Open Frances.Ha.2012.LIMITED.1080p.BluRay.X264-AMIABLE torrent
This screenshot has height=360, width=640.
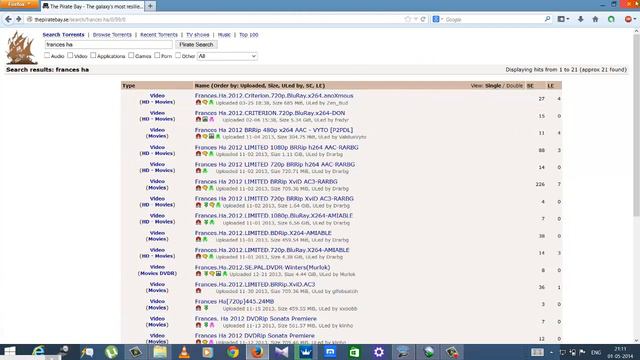coord(273,216)
